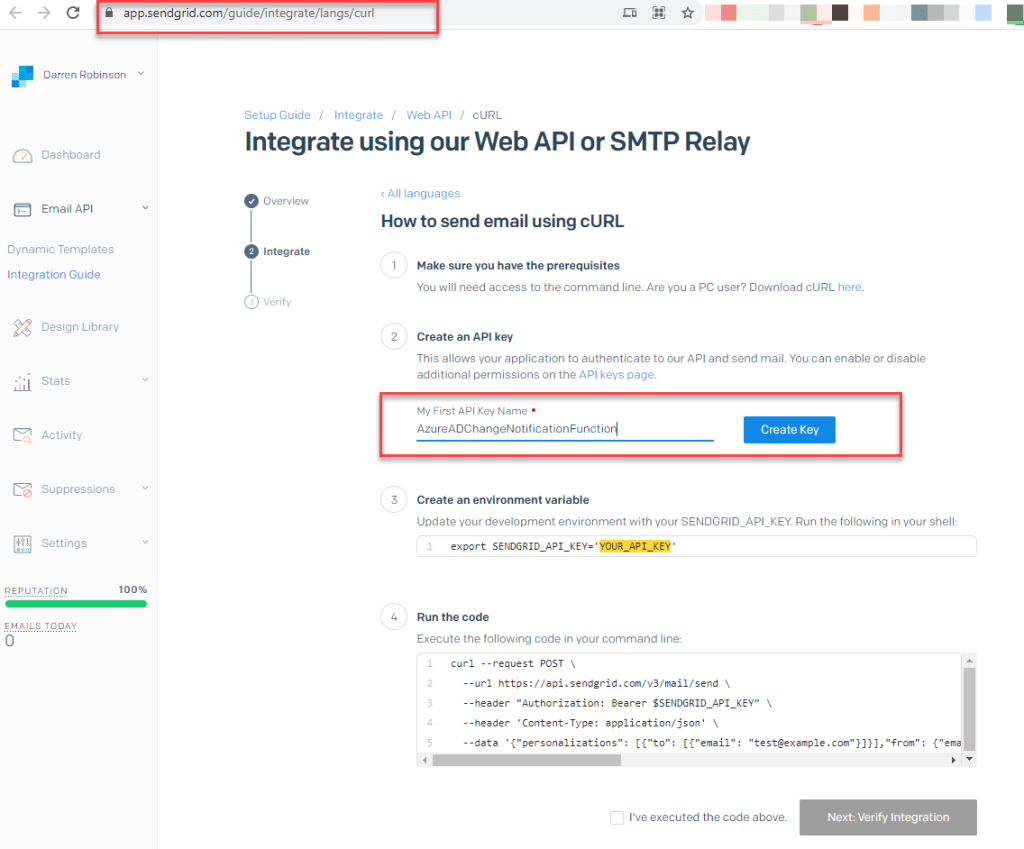This screenshot has height=849, width=1024.
Task: Go to Setup Guide breadcrumb
Action: [x=277, y=115]
